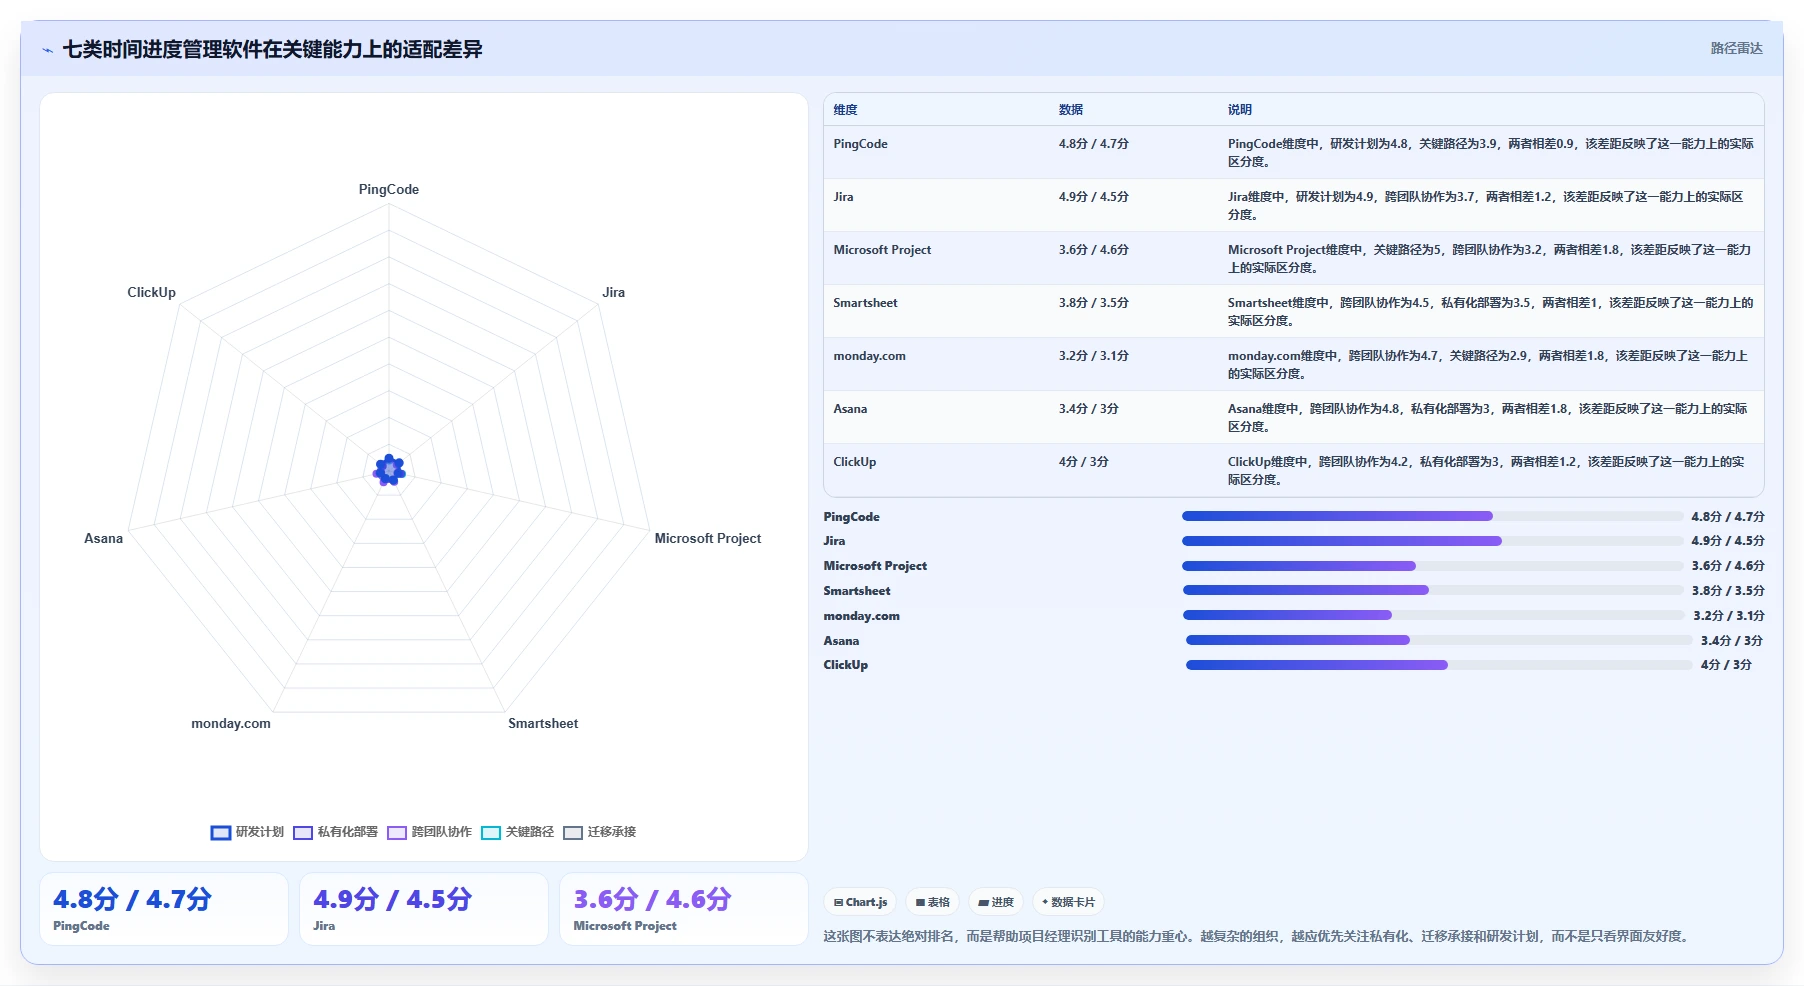Click the Chart.js chip

coord(860,902)
